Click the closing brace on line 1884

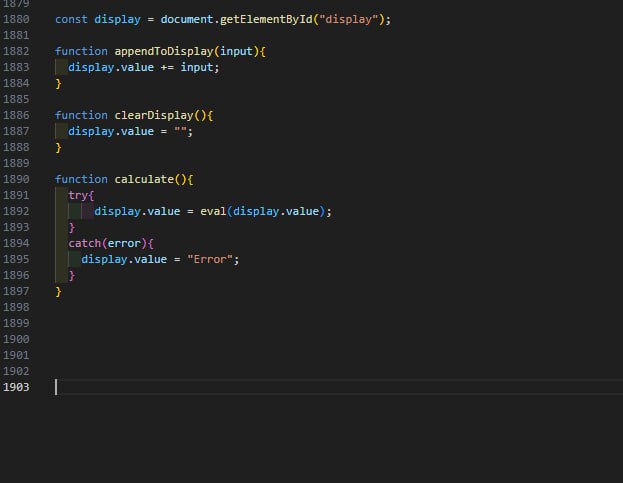click(58, 83)
